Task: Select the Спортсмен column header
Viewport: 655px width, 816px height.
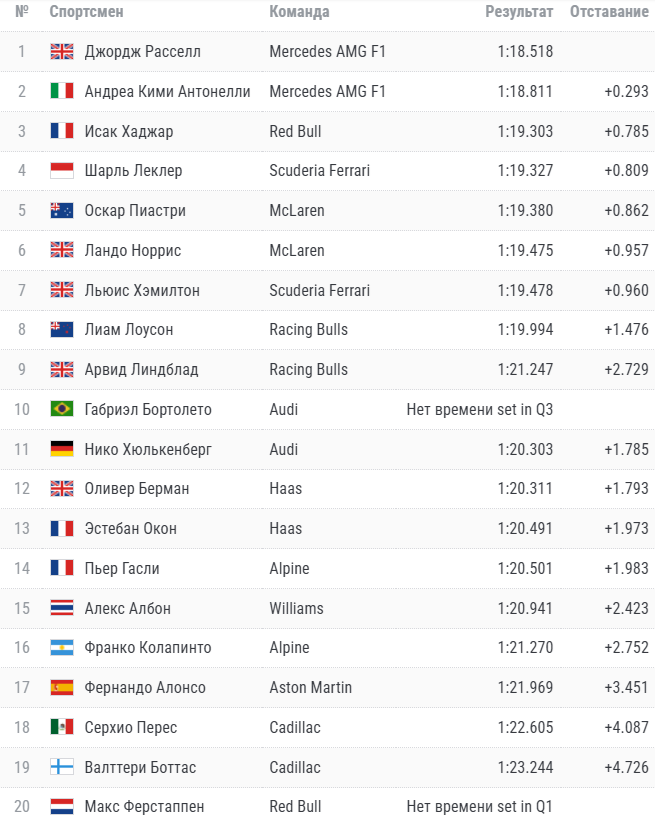Action: 88,12
